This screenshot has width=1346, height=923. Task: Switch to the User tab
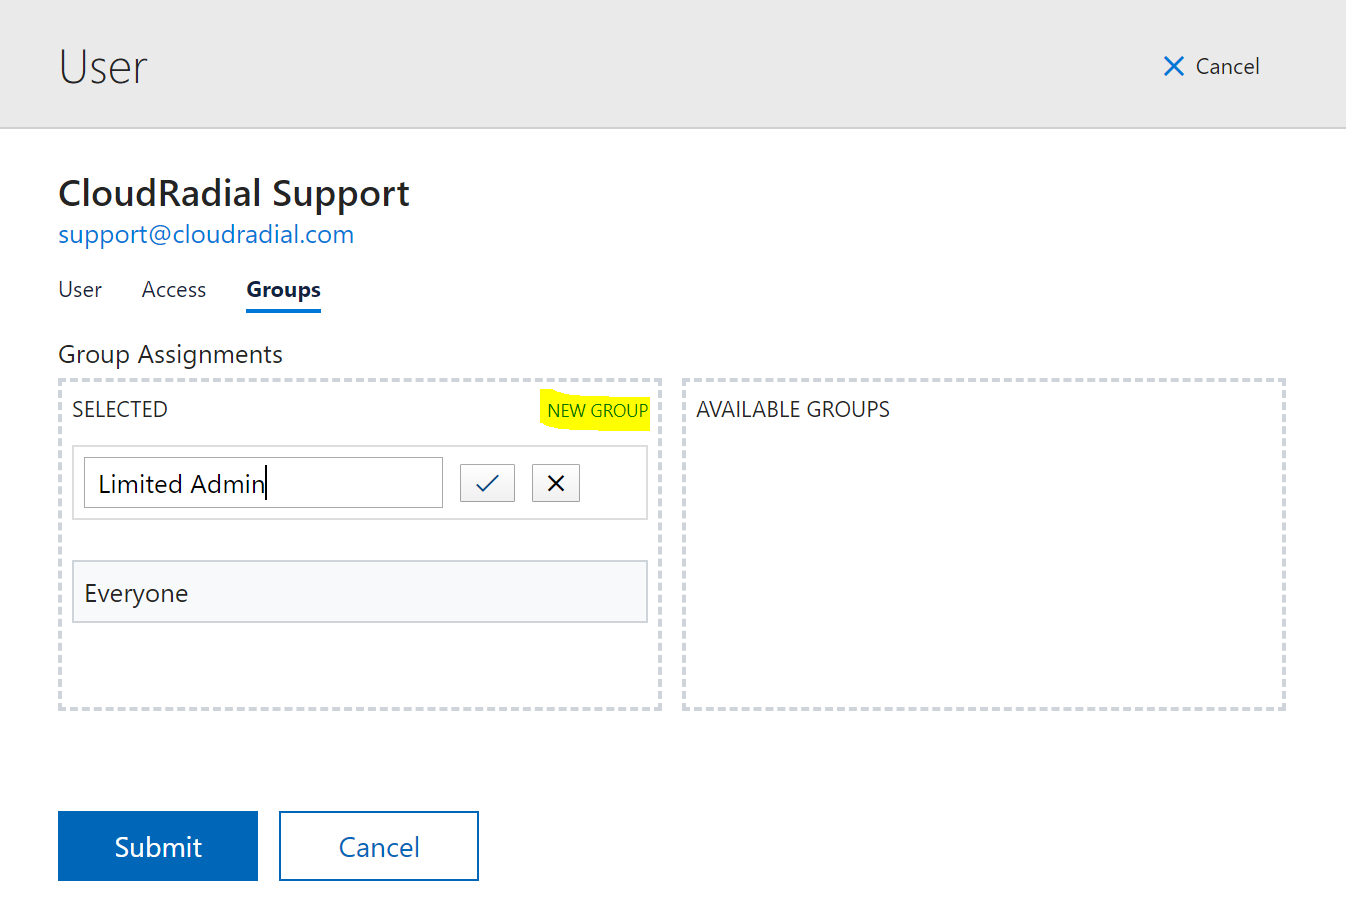pyautogui.click(x=80, y=290)
